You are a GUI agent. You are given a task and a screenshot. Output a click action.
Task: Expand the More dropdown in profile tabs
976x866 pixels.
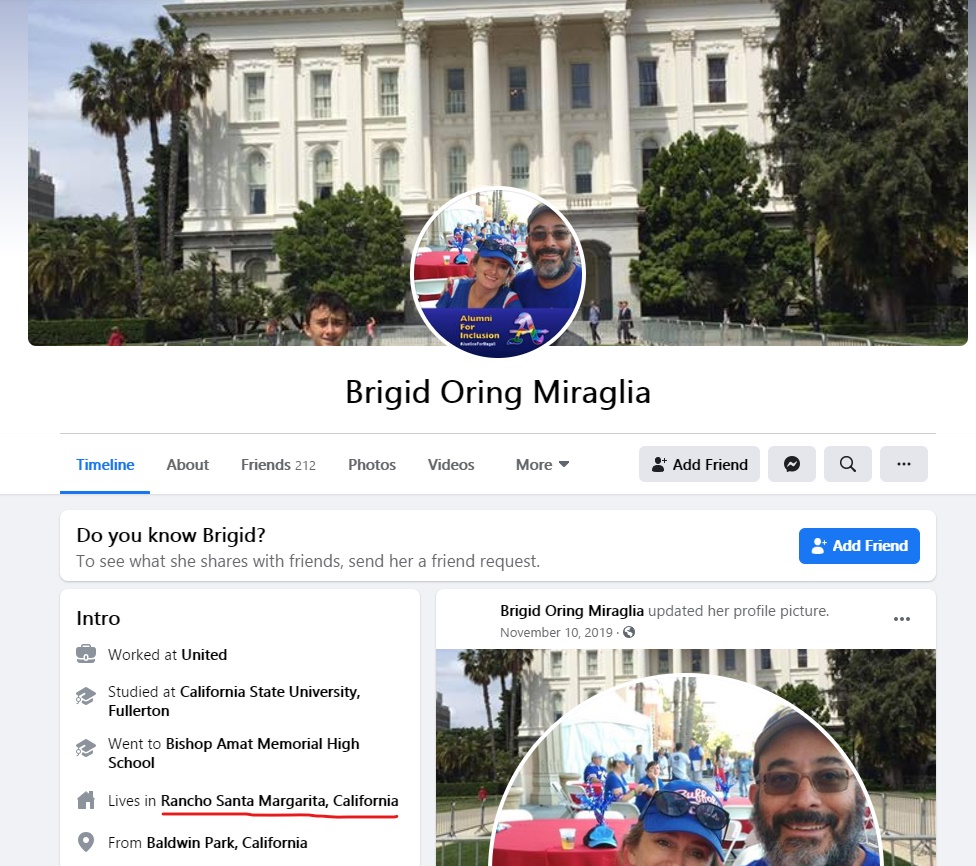(x=542, y=464)
